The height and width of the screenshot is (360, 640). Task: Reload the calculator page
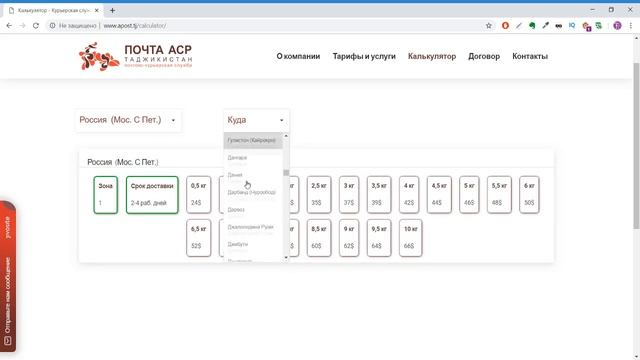point(36,25)
